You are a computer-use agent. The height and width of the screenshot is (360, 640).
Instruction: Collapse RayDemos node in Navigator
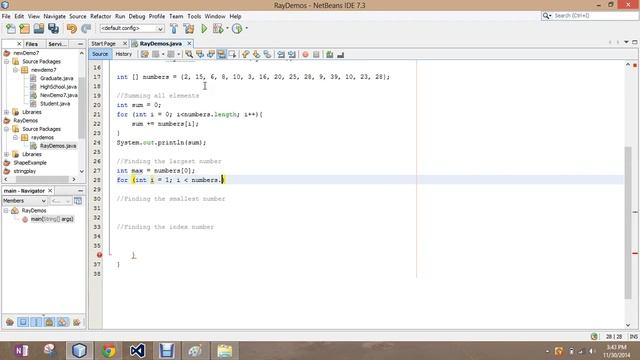point(6,211)
